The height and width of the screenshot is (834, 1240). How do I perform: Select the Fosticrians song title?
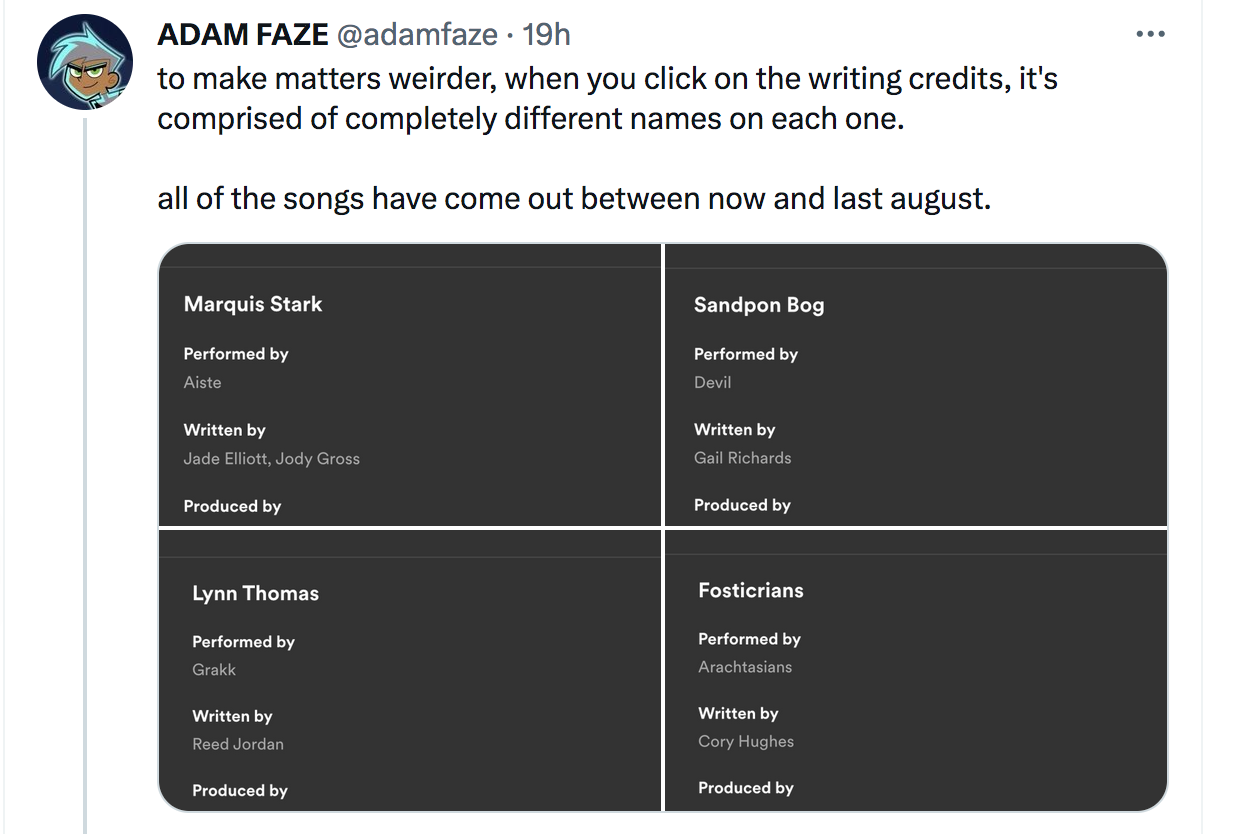pos(750,590)
